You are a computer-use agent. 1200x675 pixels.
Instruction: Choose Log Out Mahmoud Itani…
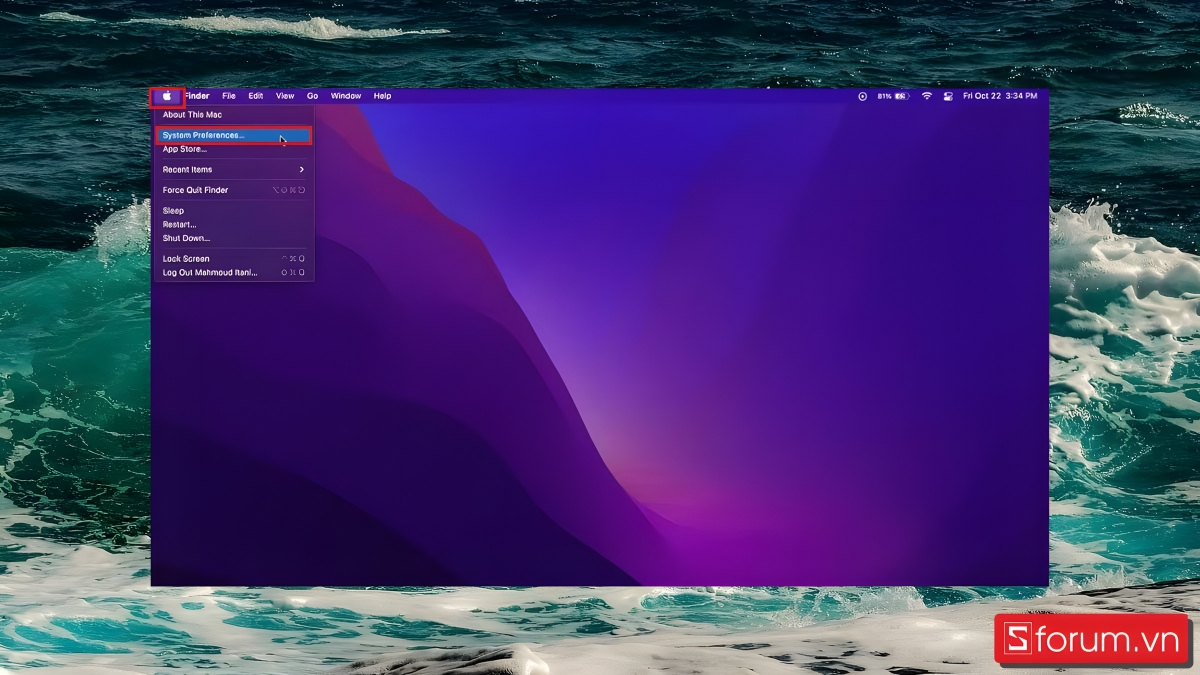(x=233, y=272)
